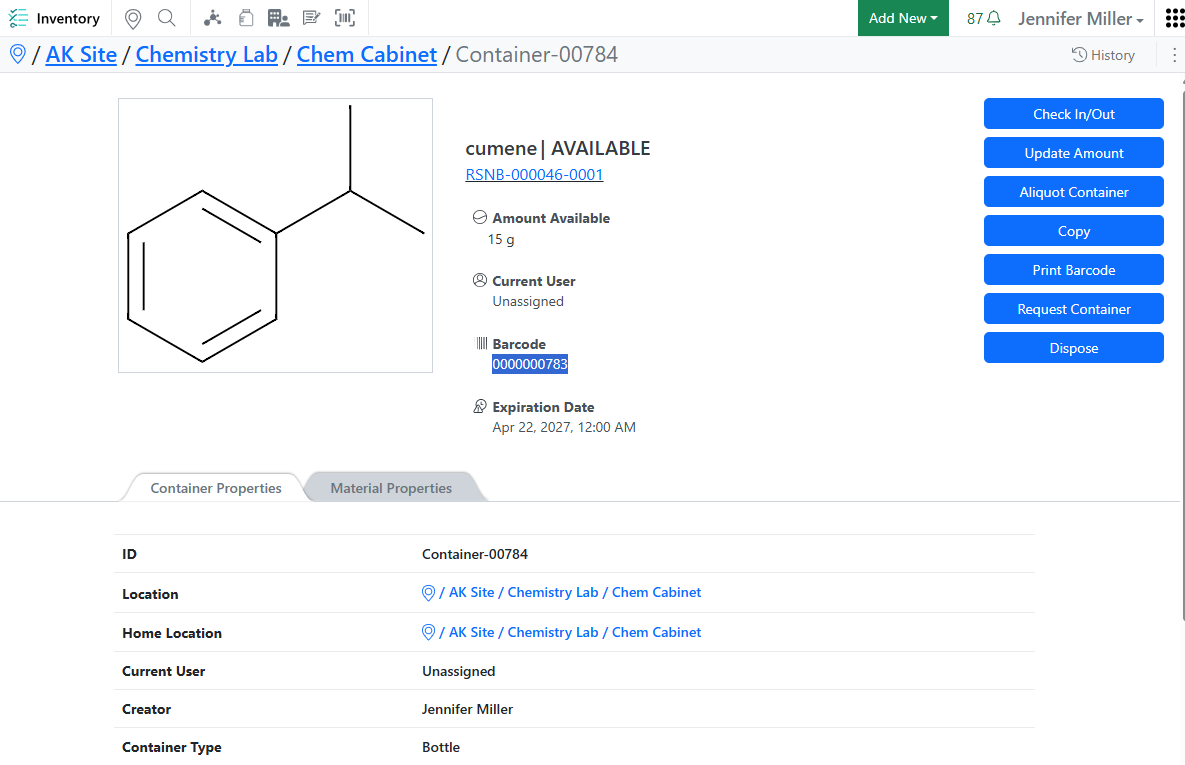Click the barcode scanner icon
This screenshot has height=765, width=1185.
tap(345, 18)
